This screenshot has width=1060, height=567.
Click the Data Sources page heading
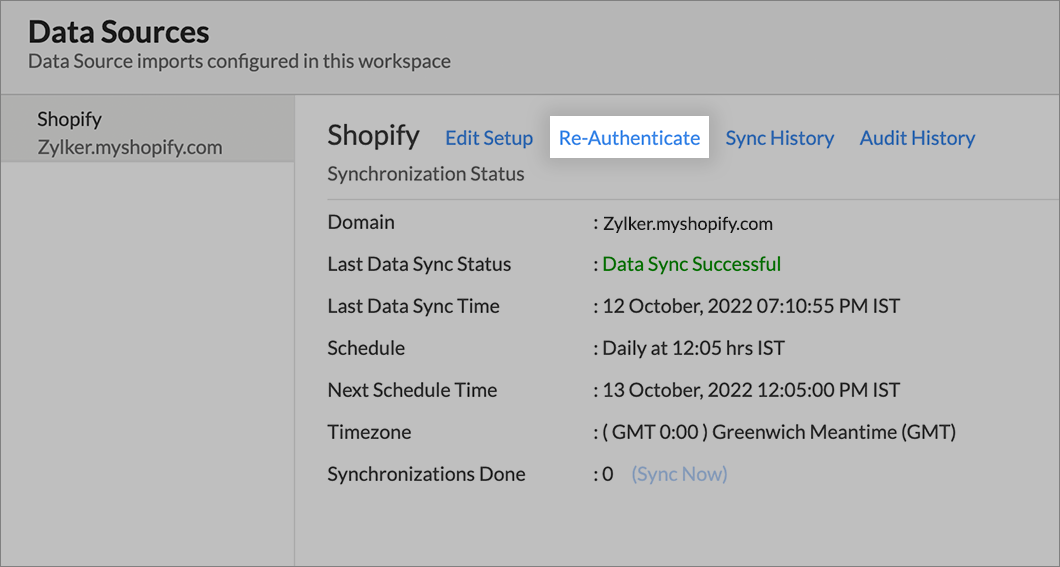(x=119, y=32)
